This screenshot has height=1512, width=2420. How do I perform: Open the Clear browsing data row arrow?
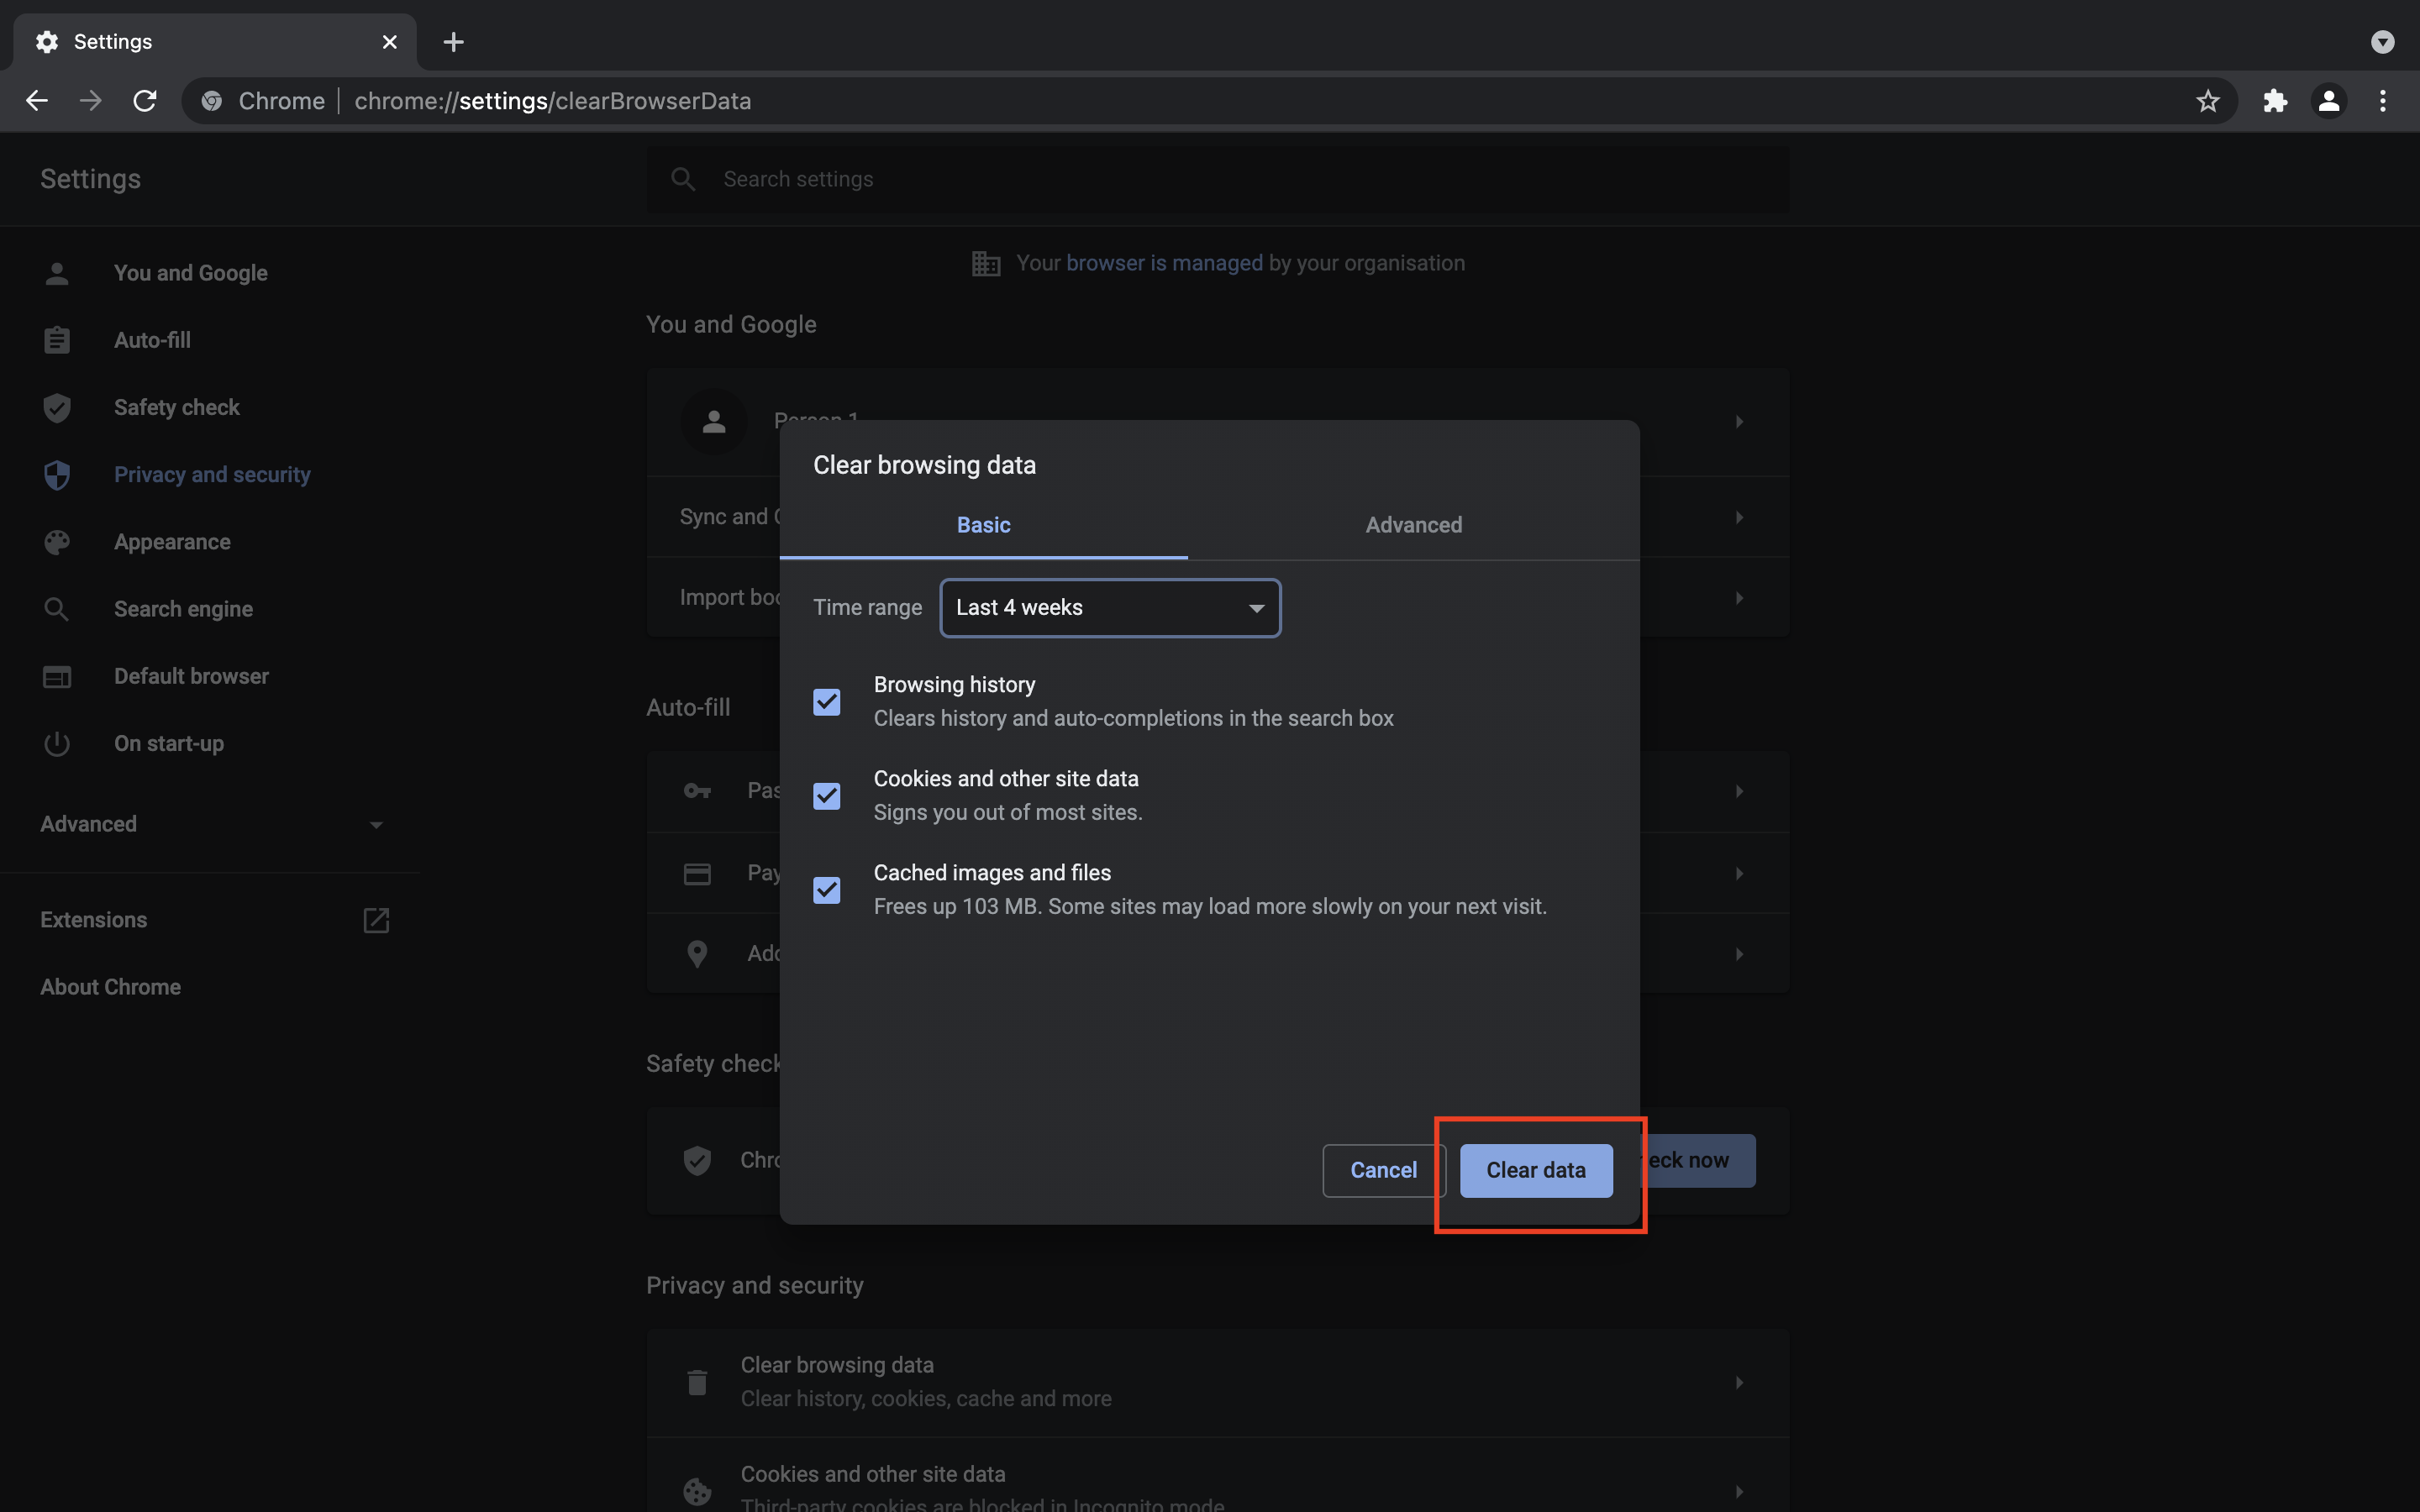[x=1739, y=1382]
